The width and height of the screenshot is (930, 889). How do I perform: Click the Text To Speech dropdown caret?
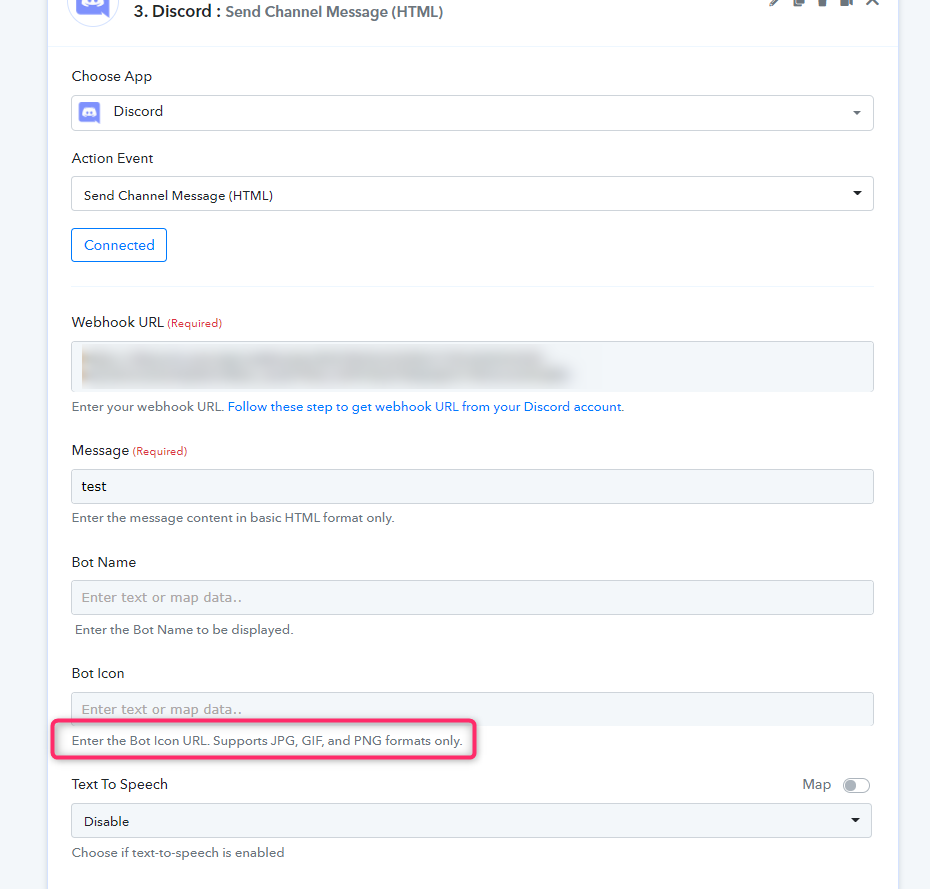coord(855,820)
